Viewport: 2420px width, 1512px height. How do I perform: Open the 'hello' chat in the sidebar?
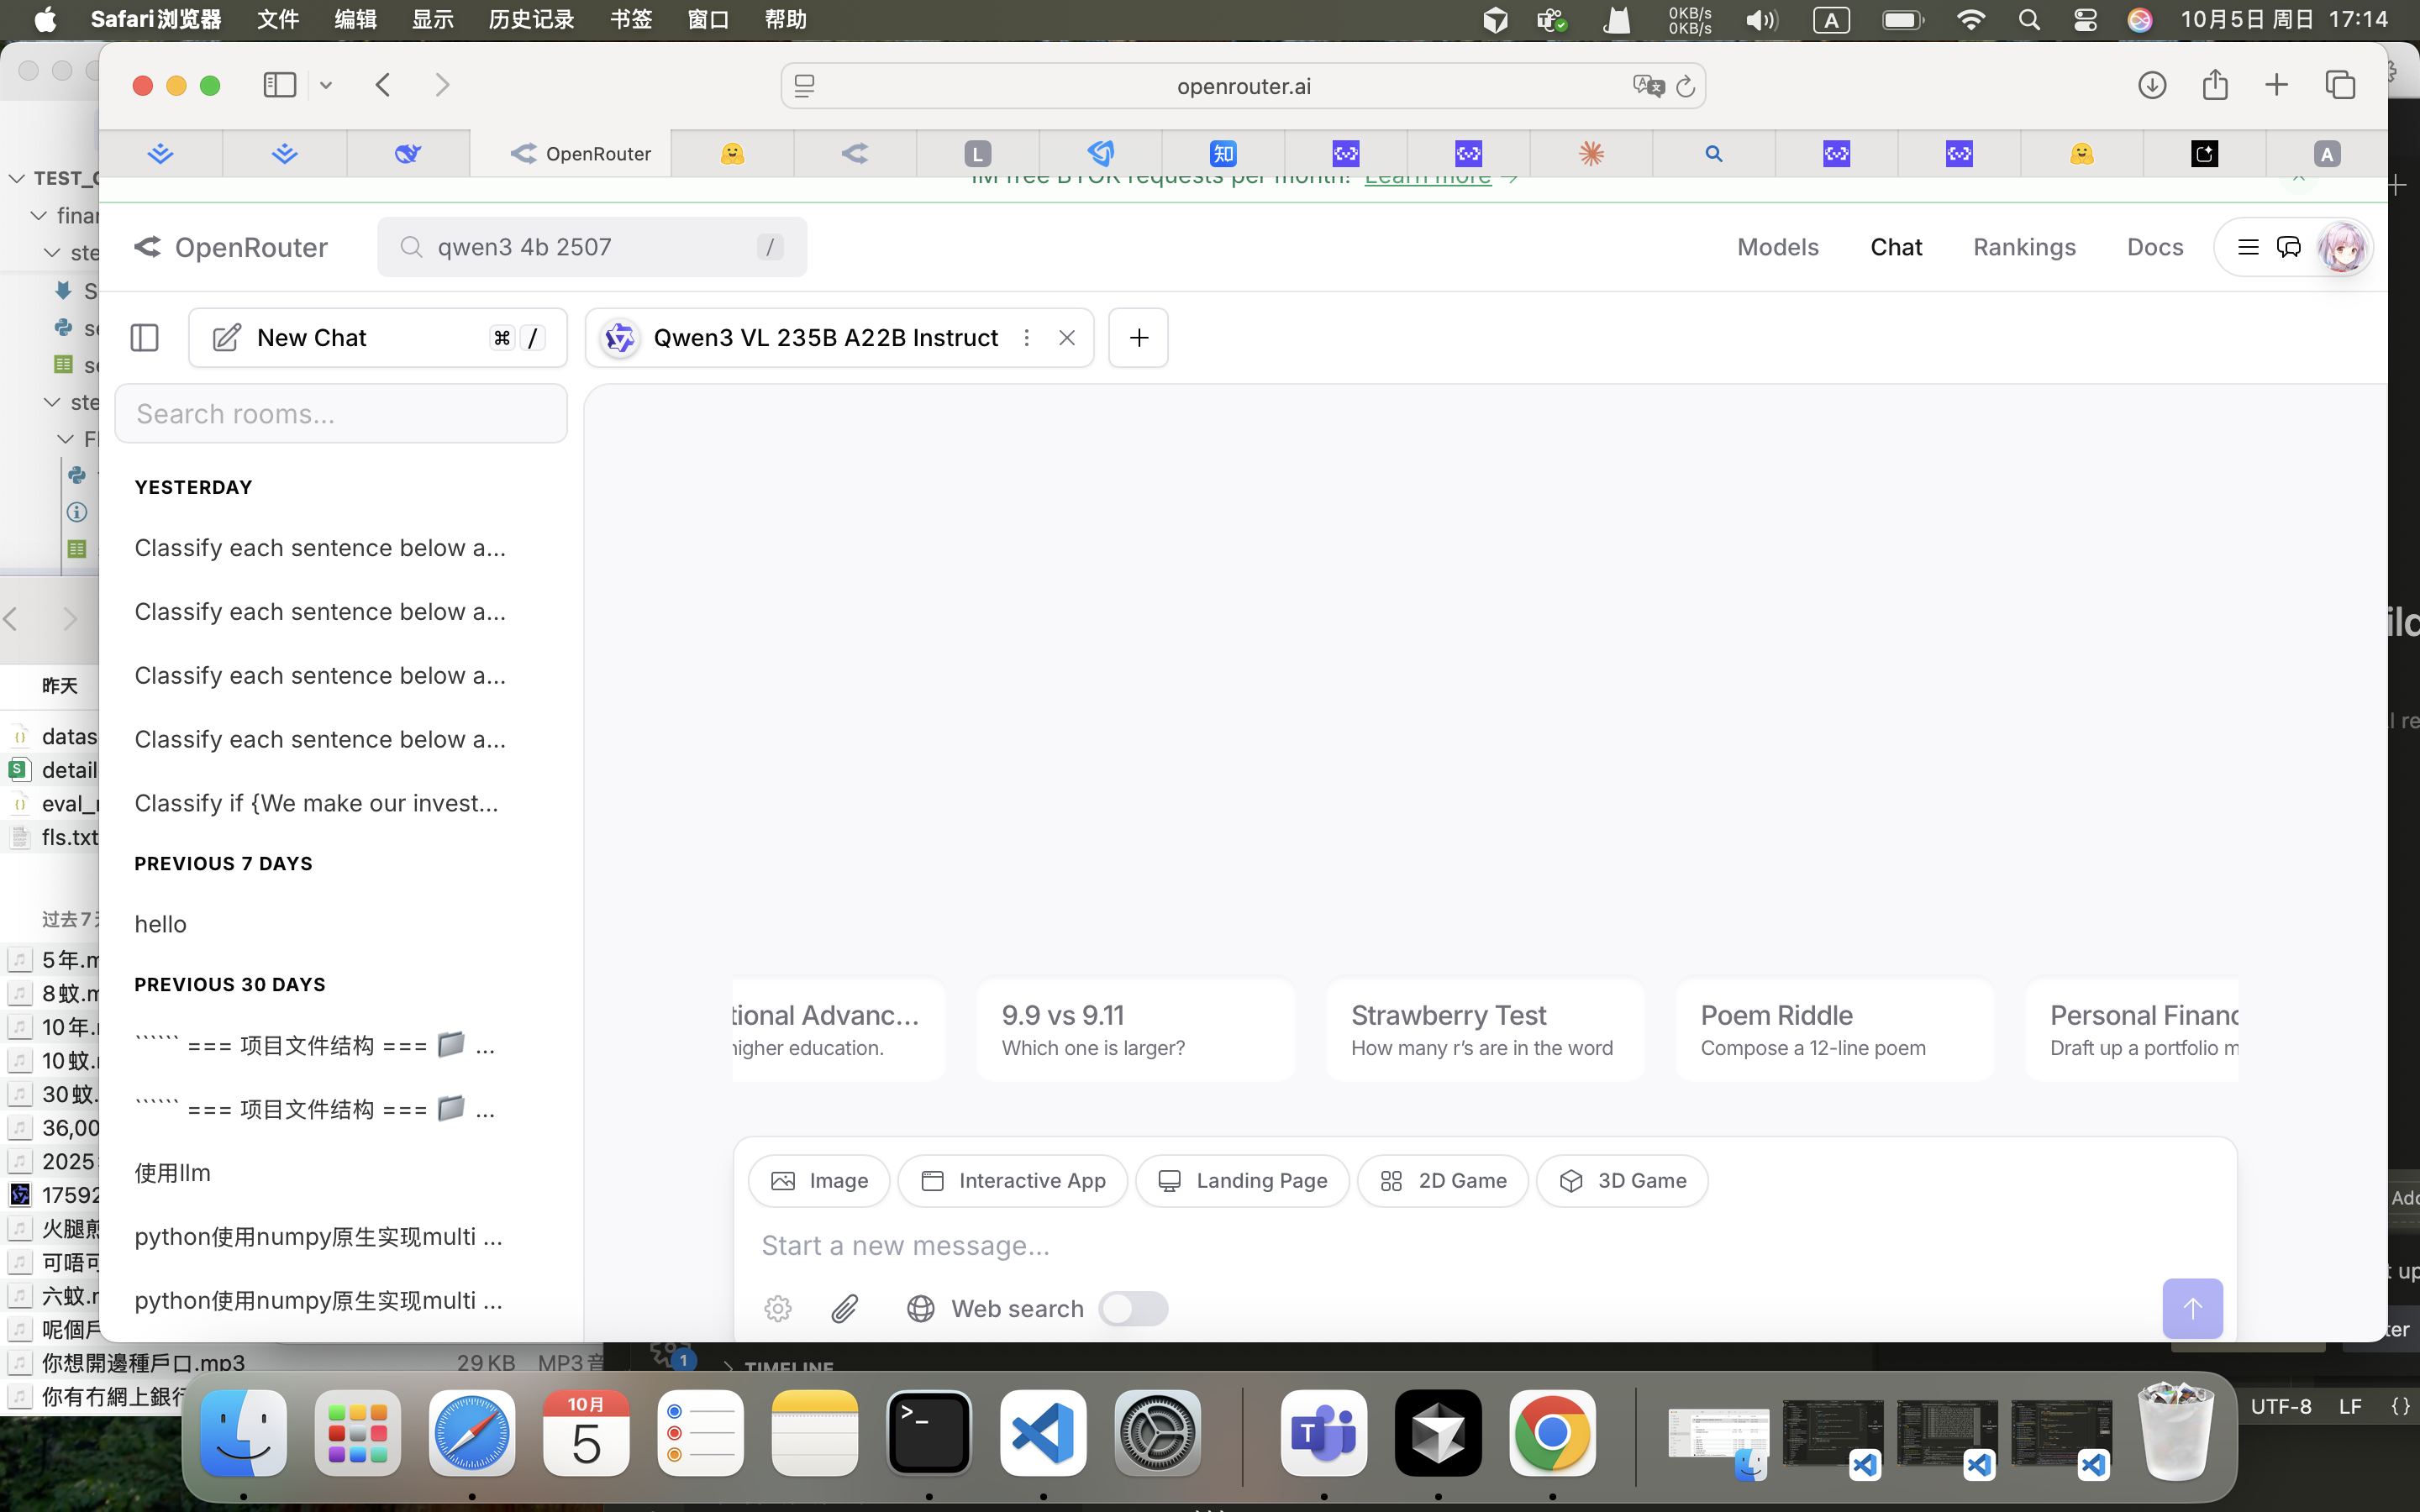pos(161,924)
